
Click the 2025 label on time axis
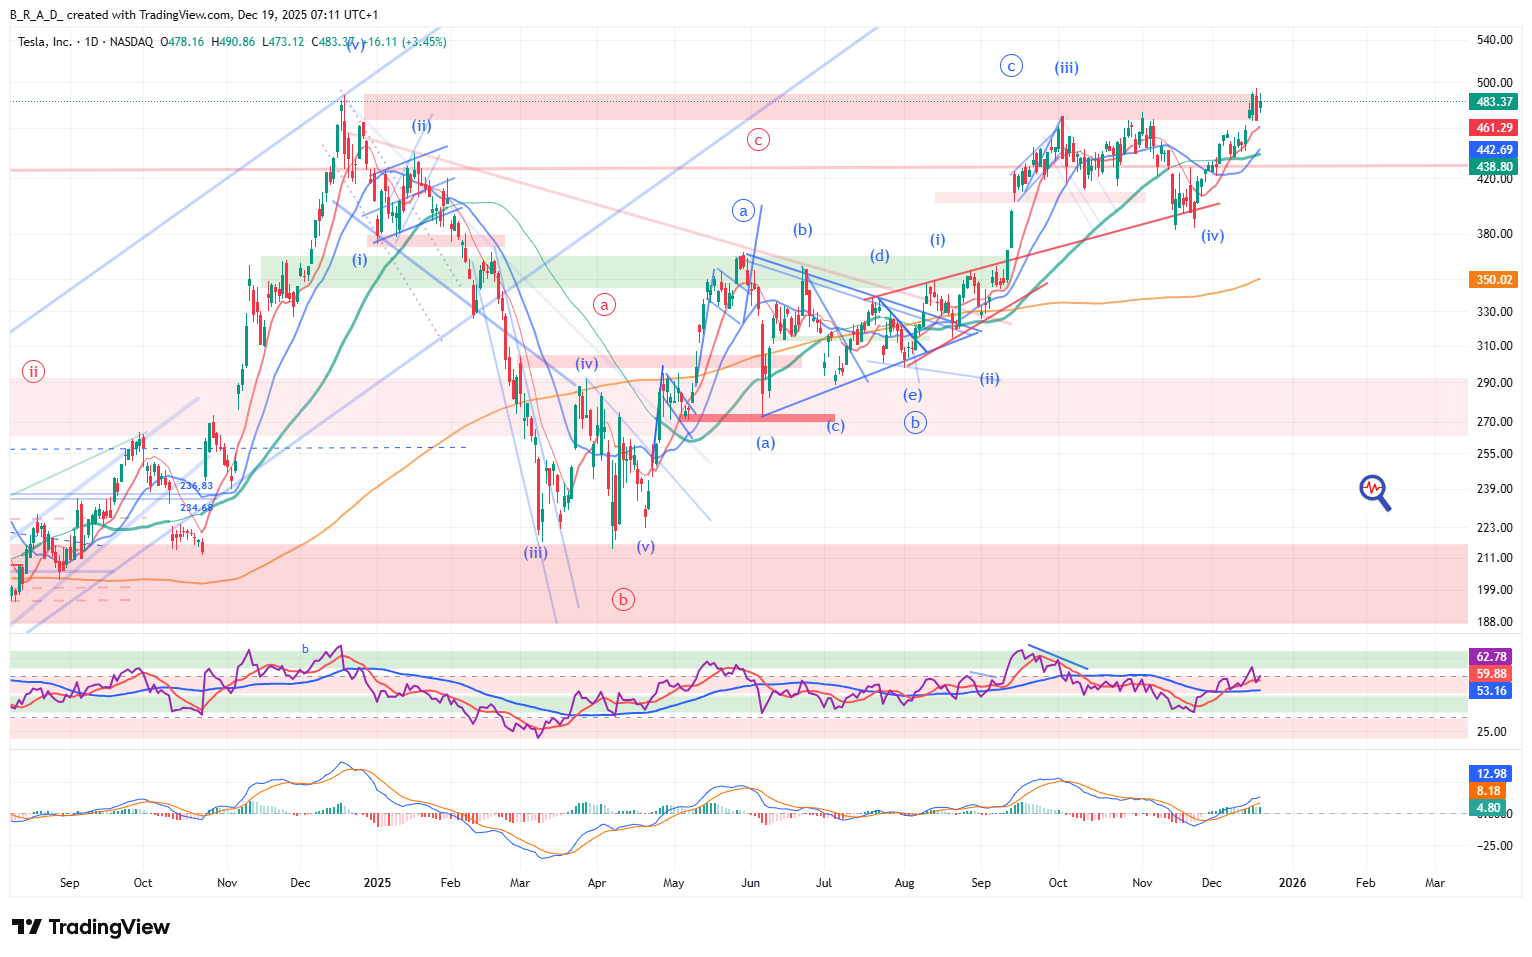tap(377, 883)
